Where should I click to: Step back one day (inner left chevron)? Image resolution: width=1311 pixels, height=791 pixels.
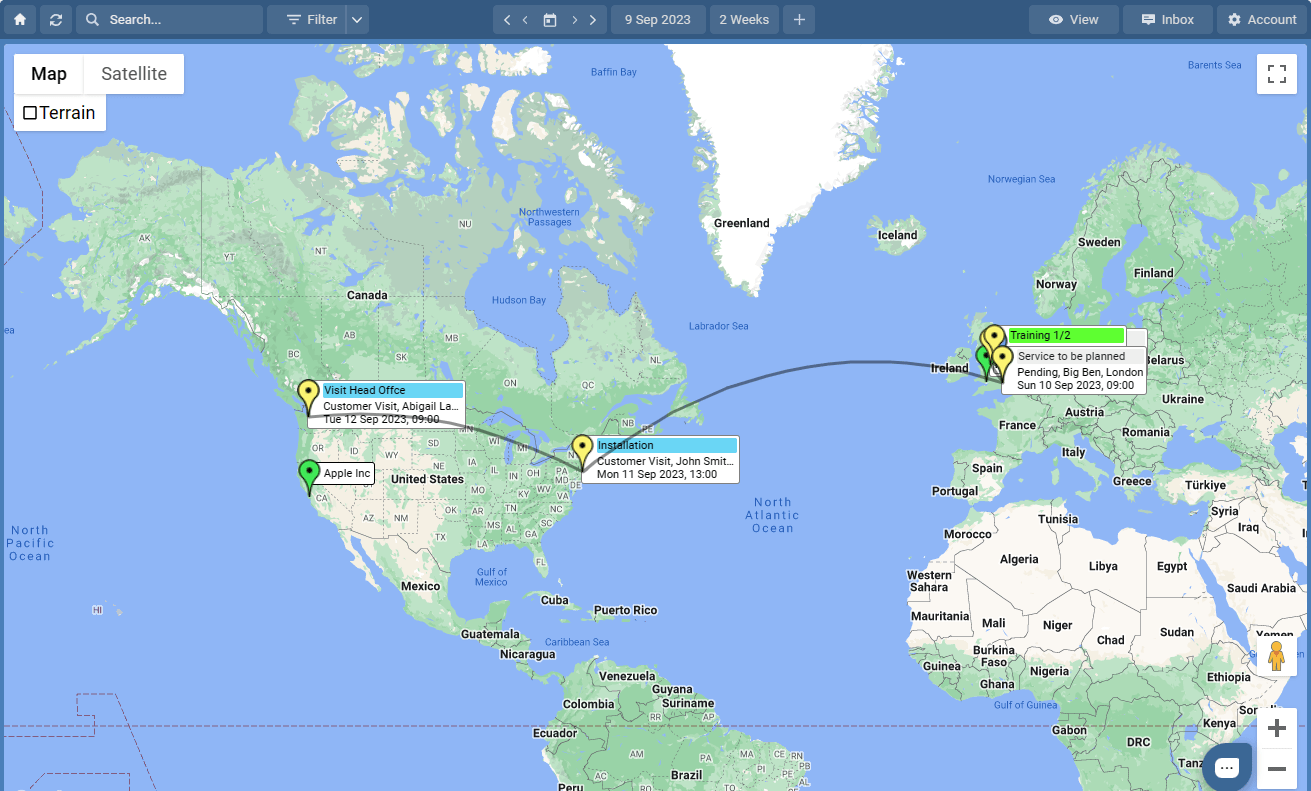pyautogui.click(x=525, y=19)
